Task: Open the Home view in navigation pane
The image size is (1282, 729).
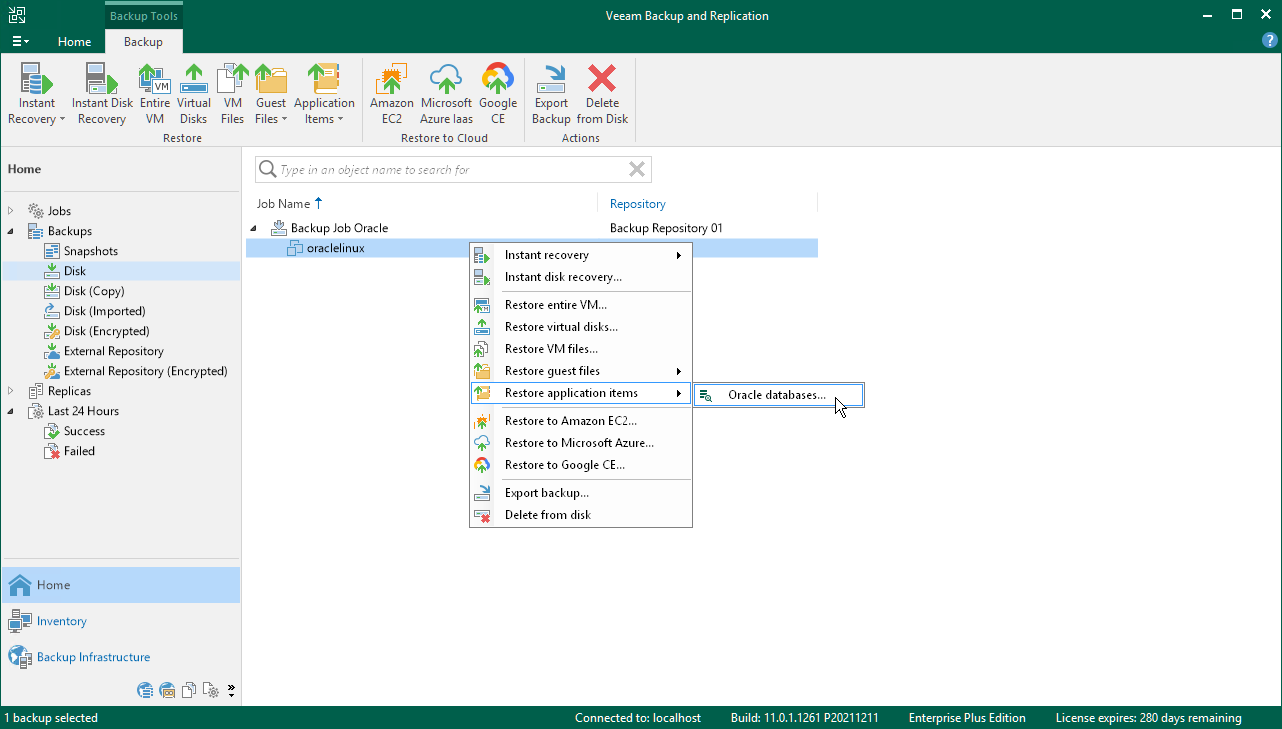Action: tap(121, 585)
